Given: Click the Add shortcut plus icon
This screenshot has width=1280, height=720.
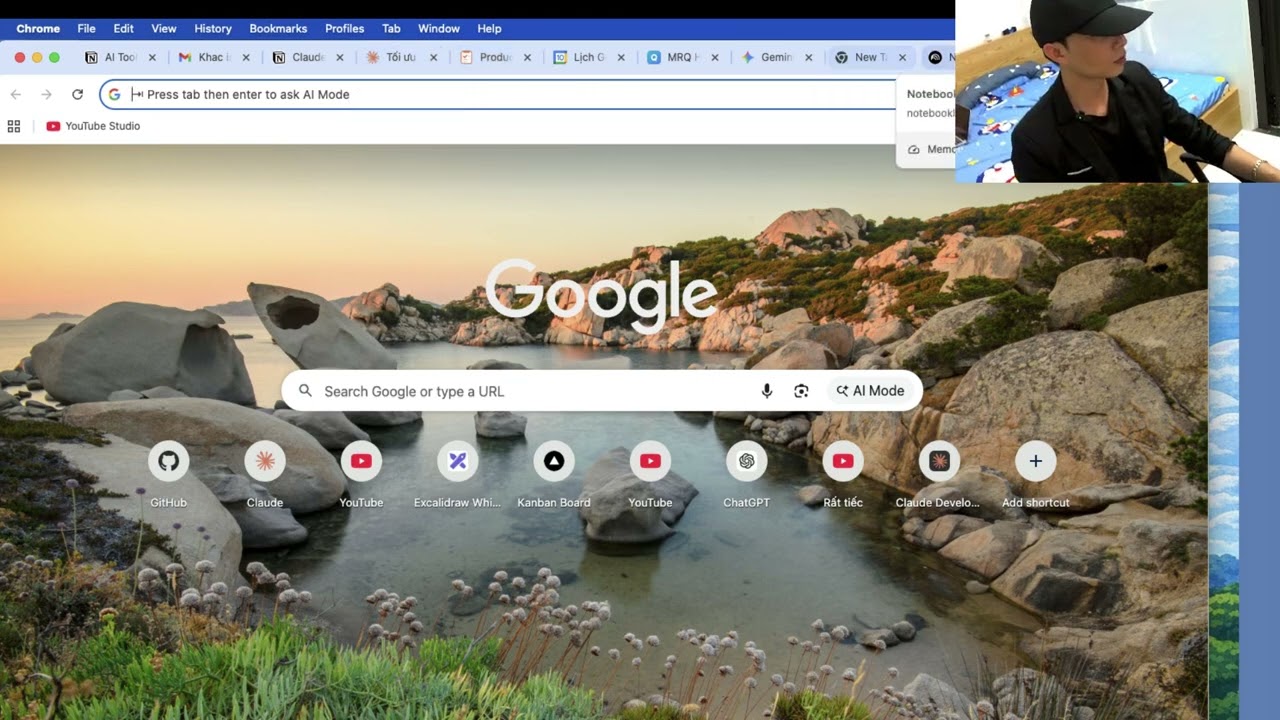Looking at the screenshot, I should (x=1035, y=461).
